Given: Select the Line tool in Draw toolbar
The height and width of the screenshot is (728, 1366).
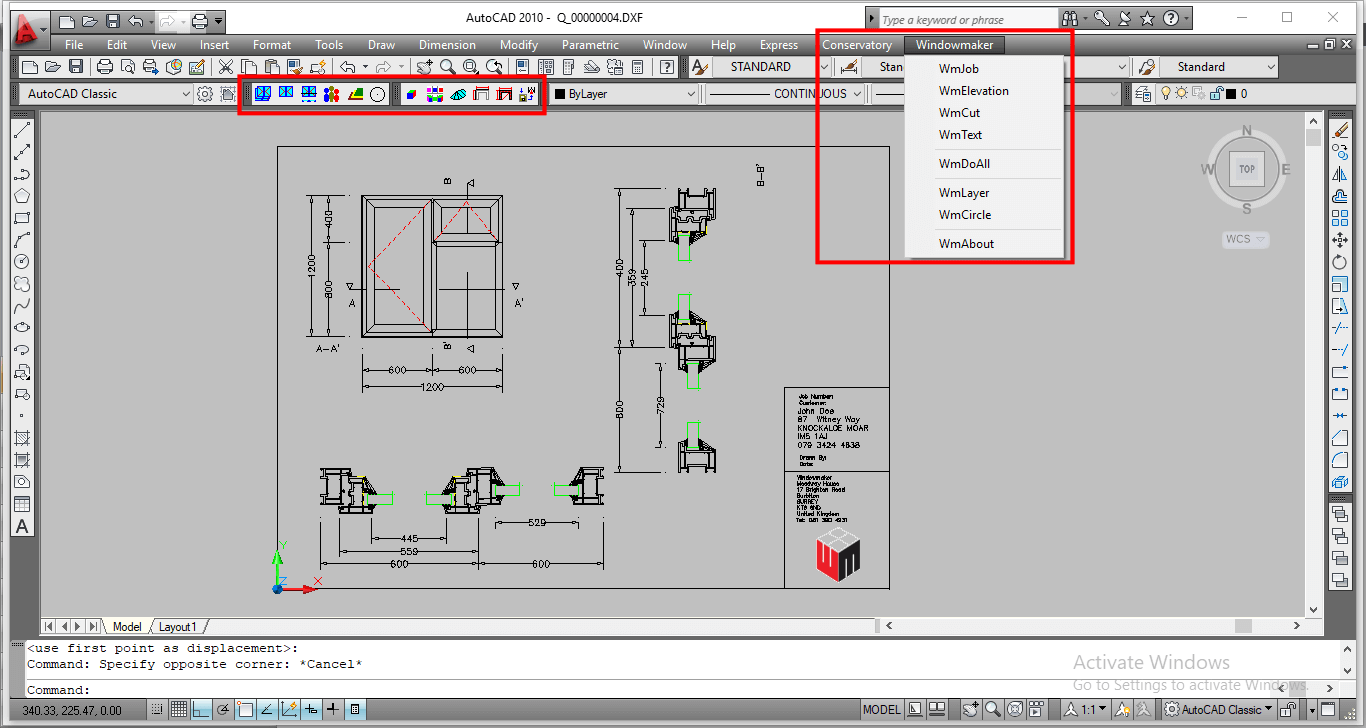Looking at the screenshot, I should coord(22,130).
